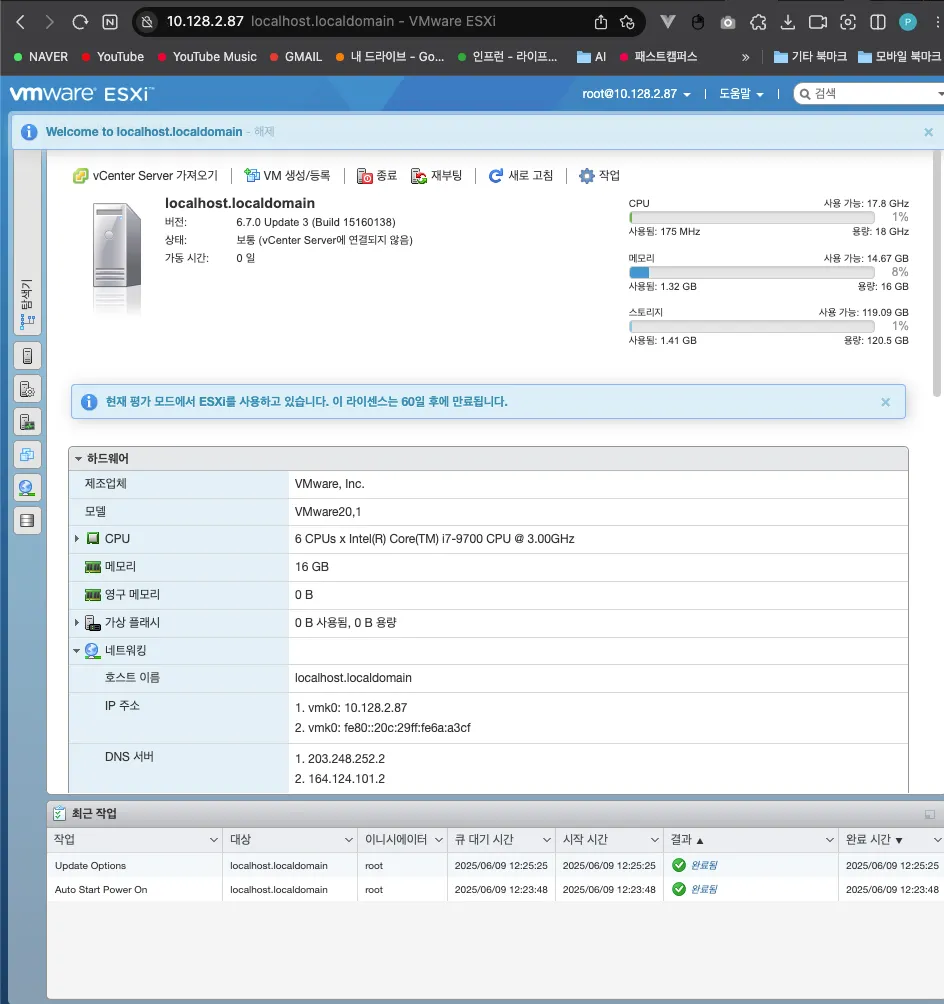Open the 작업 actions gear menu
The height and width of the screenshot is (1004, 944).
599,175
